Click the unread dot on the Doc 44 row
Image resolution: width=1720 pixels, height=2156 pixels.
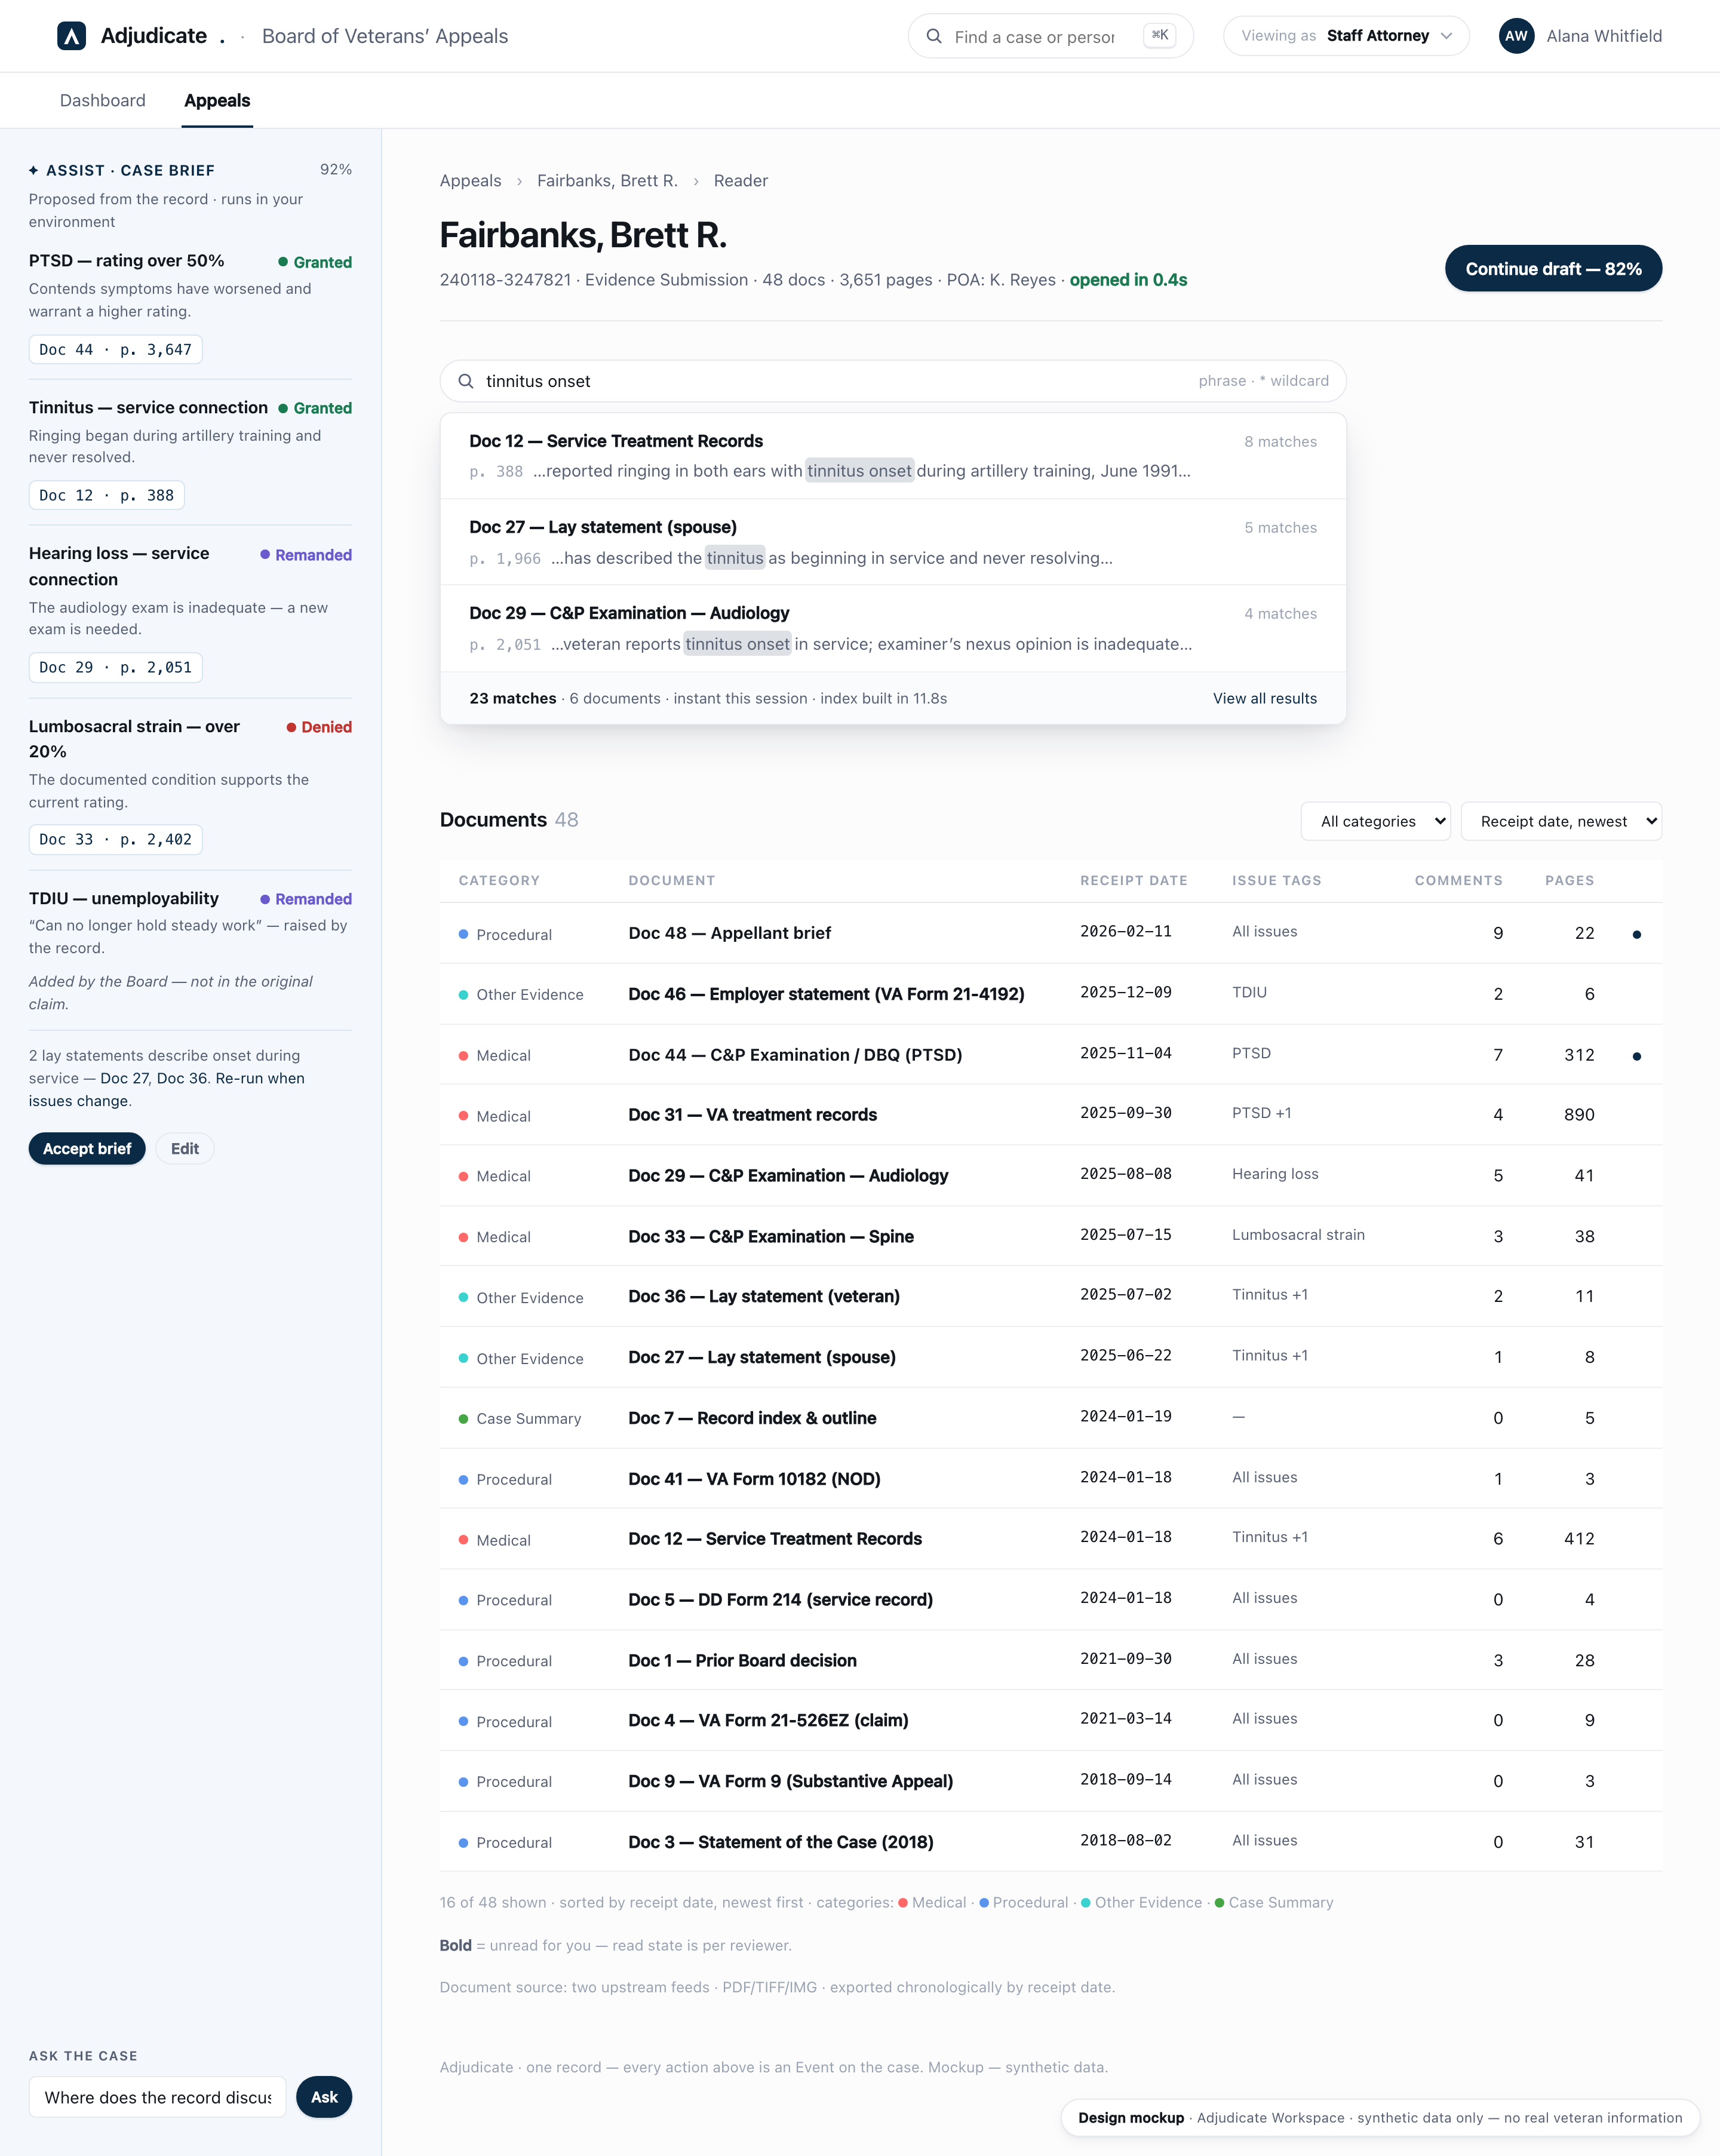point(1637,1056)
